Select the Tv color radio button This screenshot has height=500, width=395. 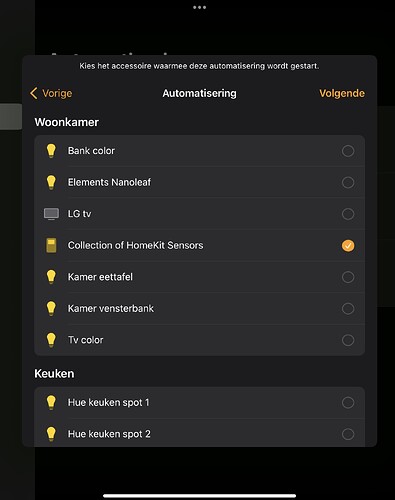348,340
